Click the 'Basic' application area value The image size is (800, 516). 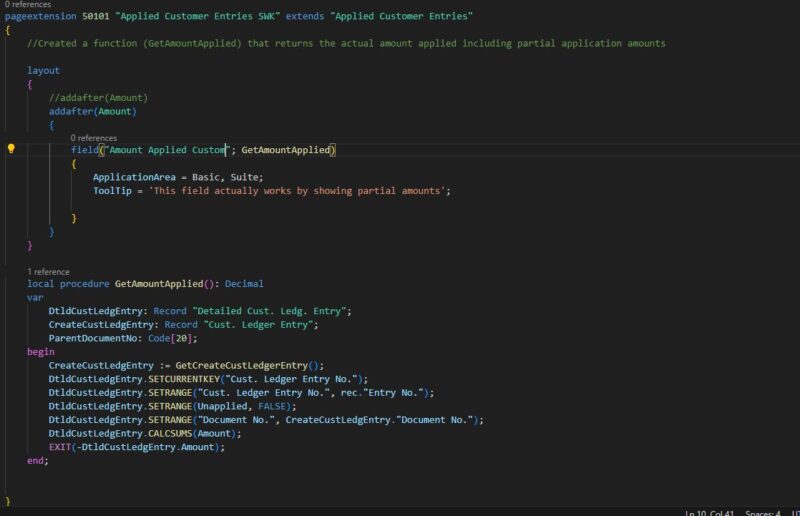coord(206,177)
